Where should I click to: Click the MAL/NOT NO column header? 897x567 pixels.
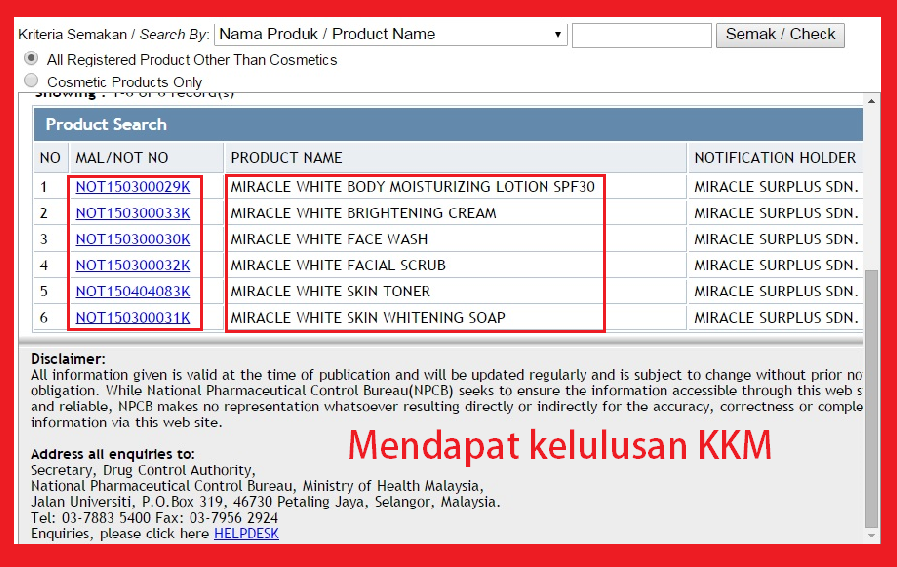click(x=146, y=158)
